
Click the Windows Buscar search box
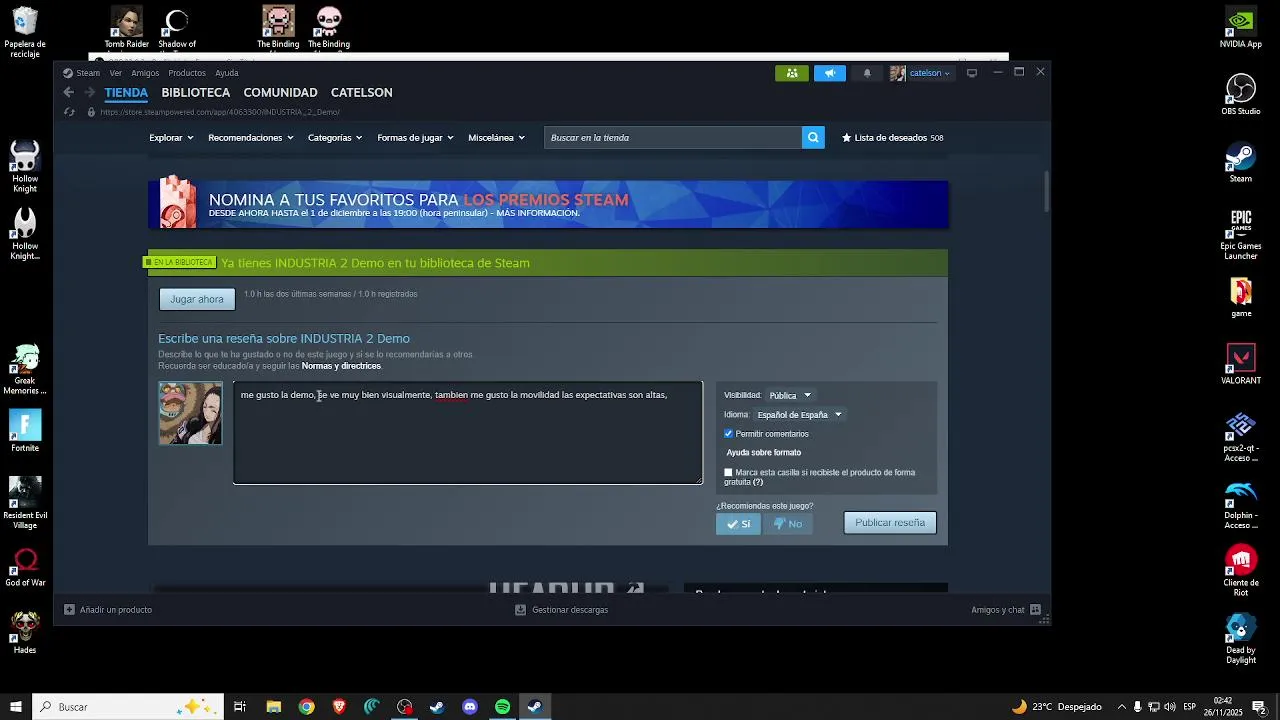point(128,707)
